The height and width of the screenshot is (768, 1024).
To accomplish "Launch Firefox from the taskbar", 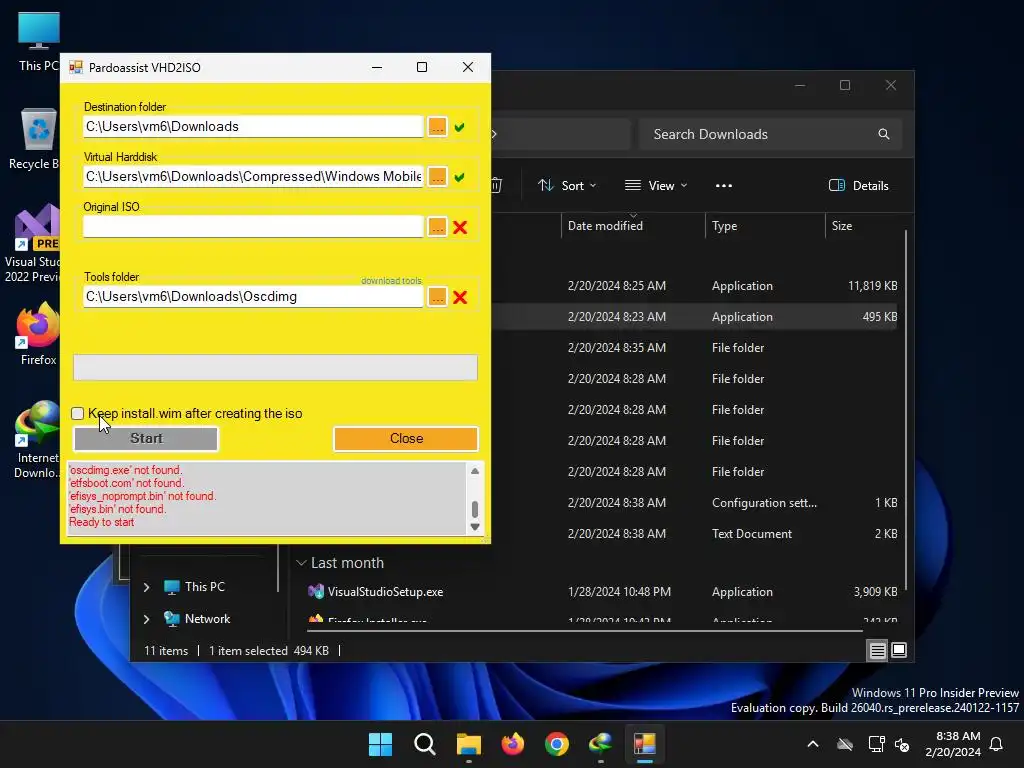I will tap(513, 744).
